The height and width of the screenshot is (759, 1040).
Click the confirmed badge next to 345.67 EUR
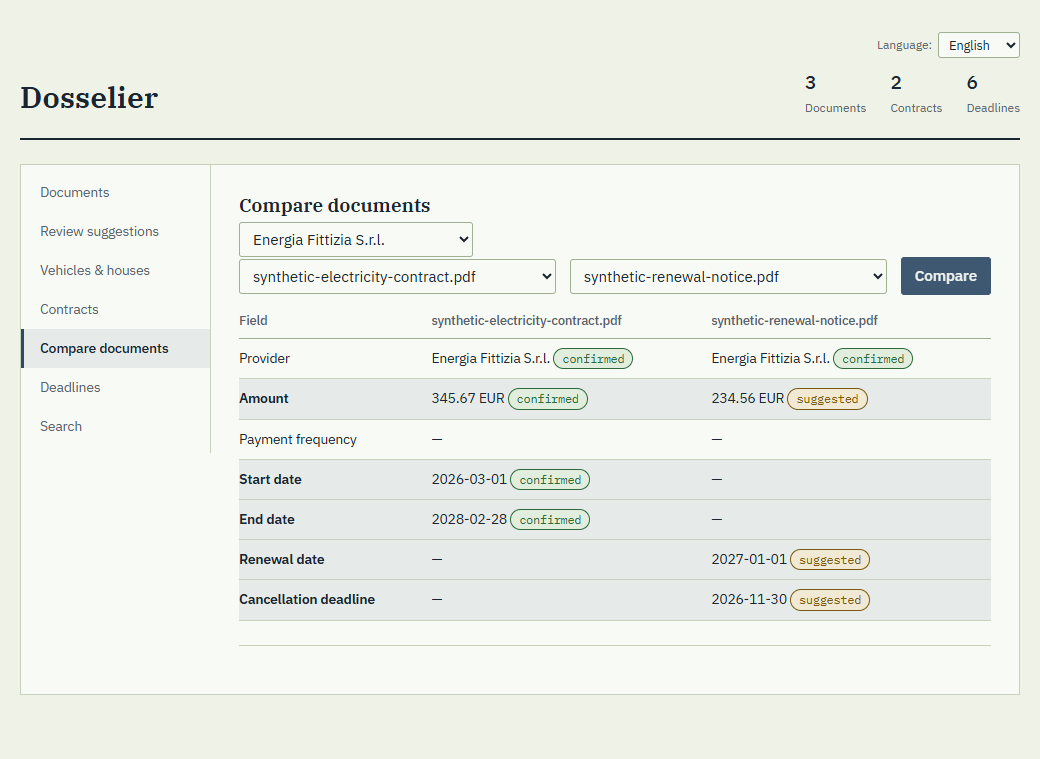pyautogui.click(x=548, y=399)
